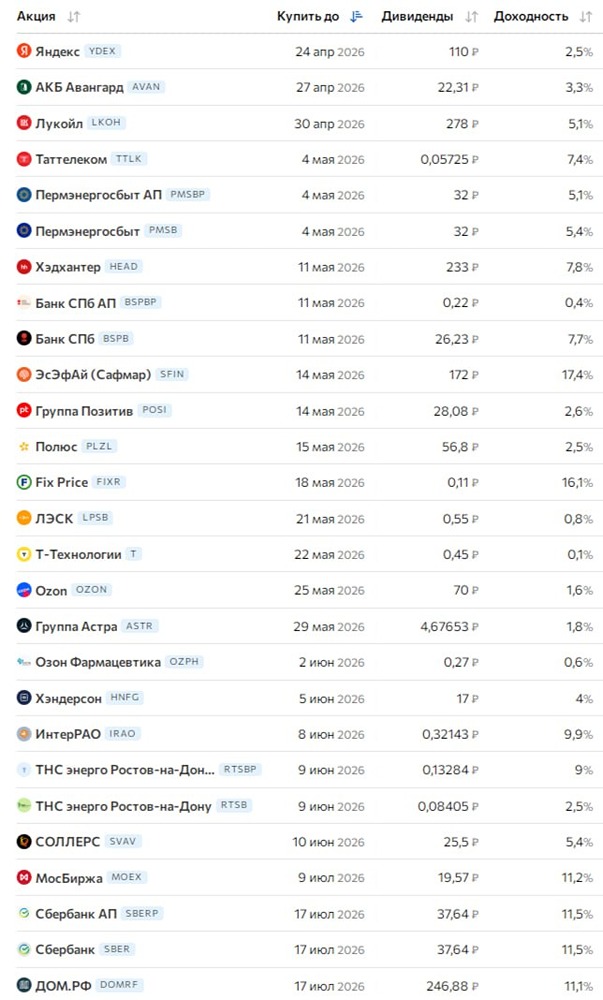
Task: Click the МосБиржа logo icon
Action: coord(24,877)
